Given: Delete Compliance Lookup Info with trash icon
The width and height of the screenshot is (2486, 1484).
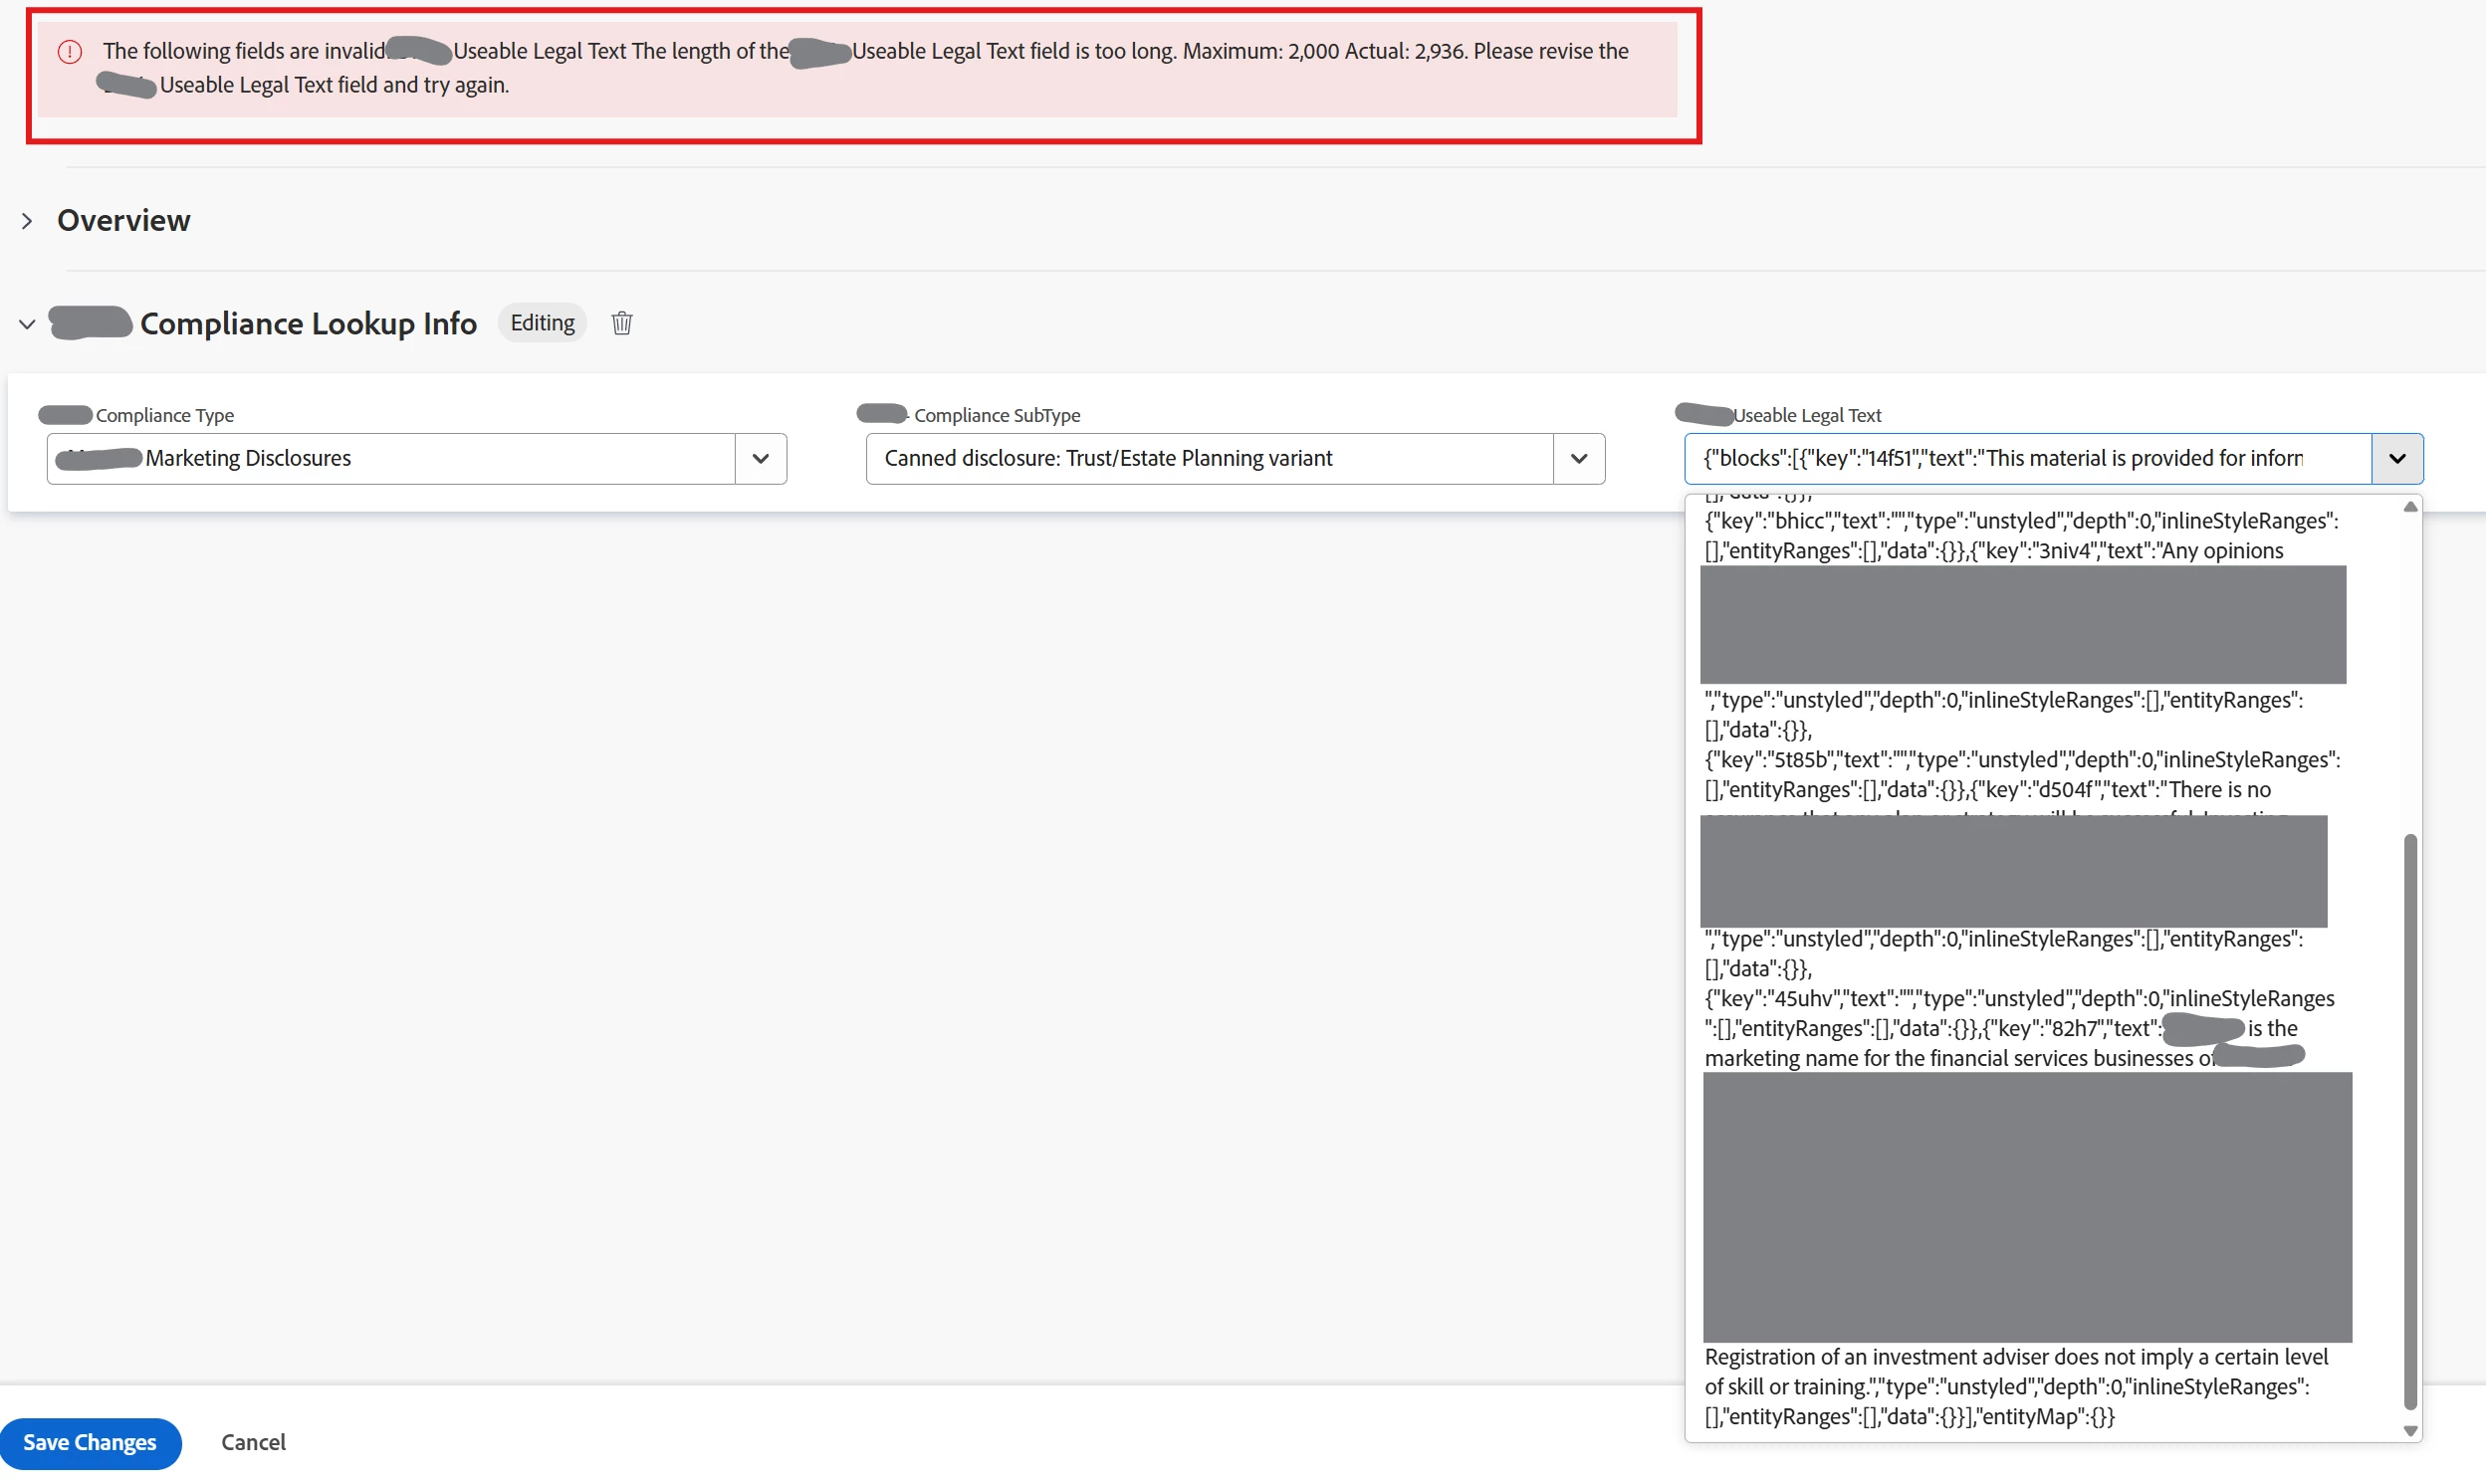Looking at the screenshot, I should tap(622, 323).
